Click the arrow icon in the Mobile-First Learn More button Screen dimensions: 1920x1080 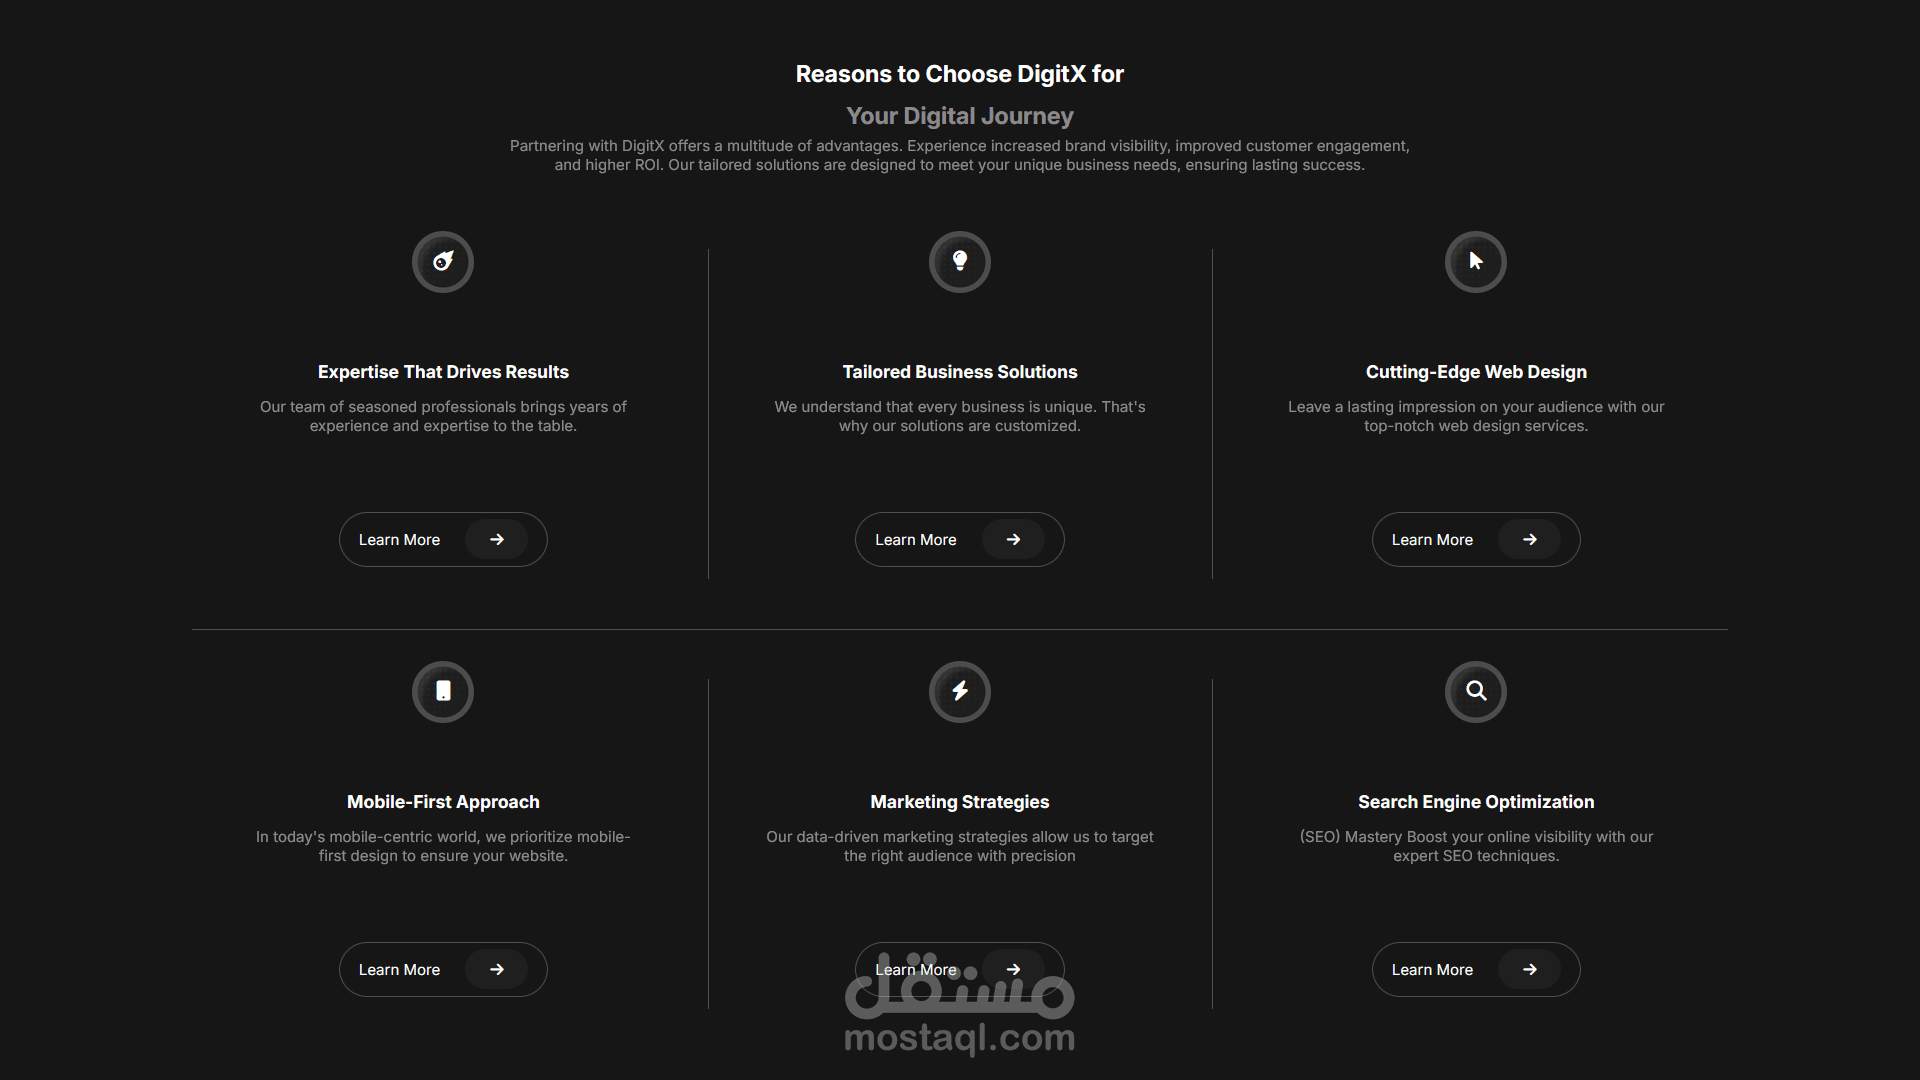coord(497,970)
